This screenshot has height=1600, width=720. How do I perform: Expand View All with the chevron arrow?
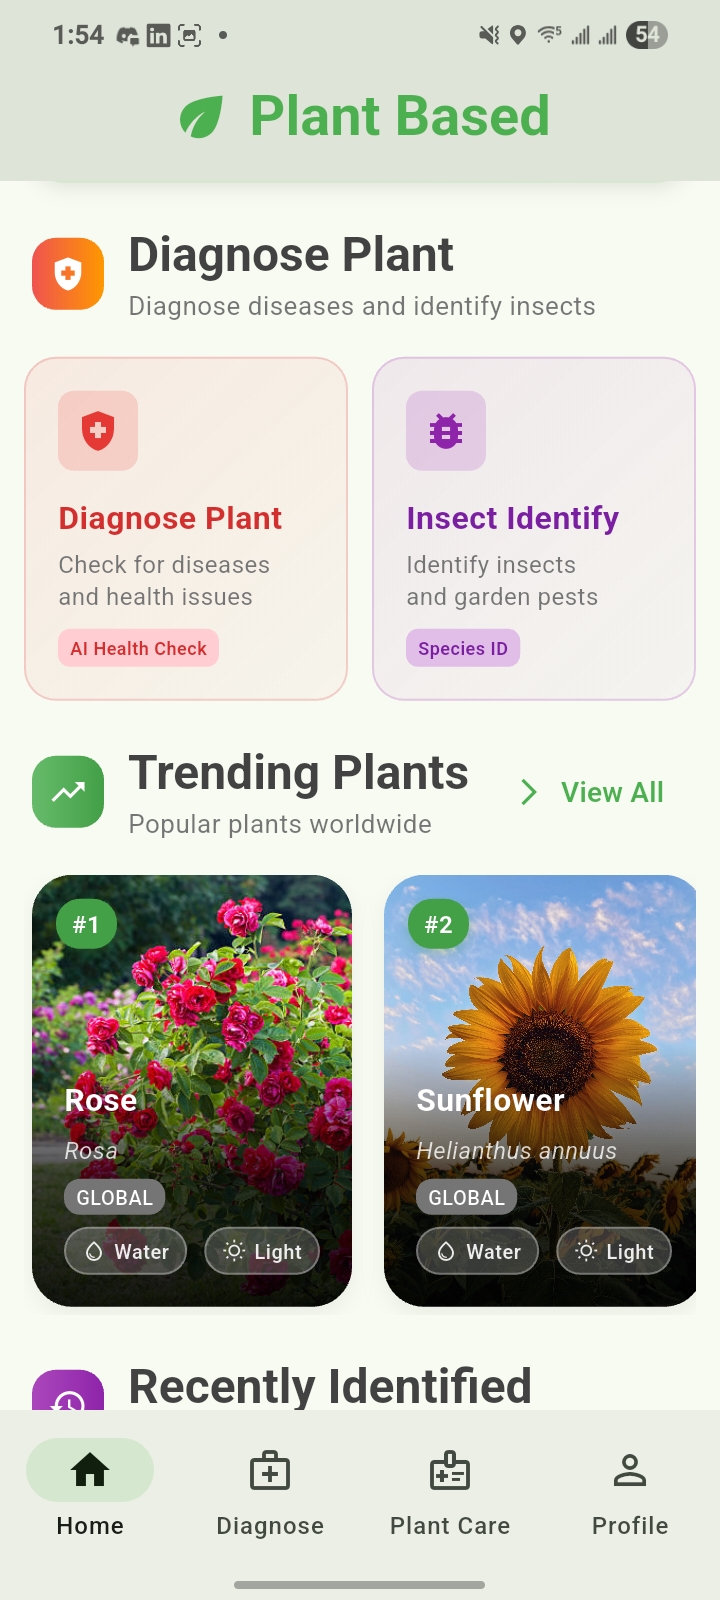point(527,791)
